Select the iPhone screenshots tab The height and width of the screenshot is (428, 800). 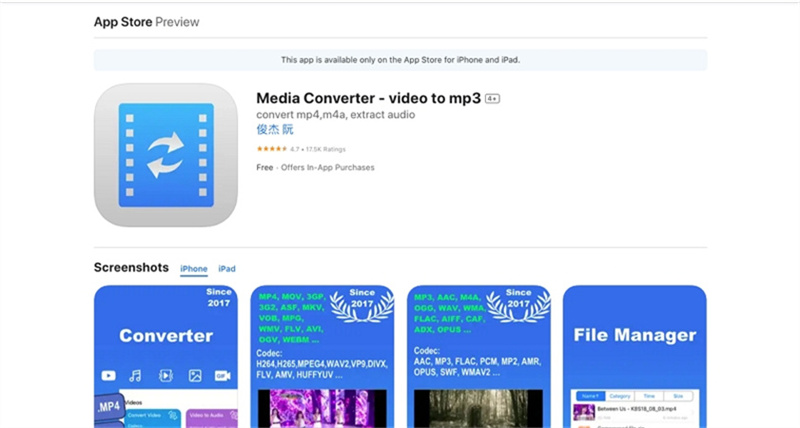point(194,269)
